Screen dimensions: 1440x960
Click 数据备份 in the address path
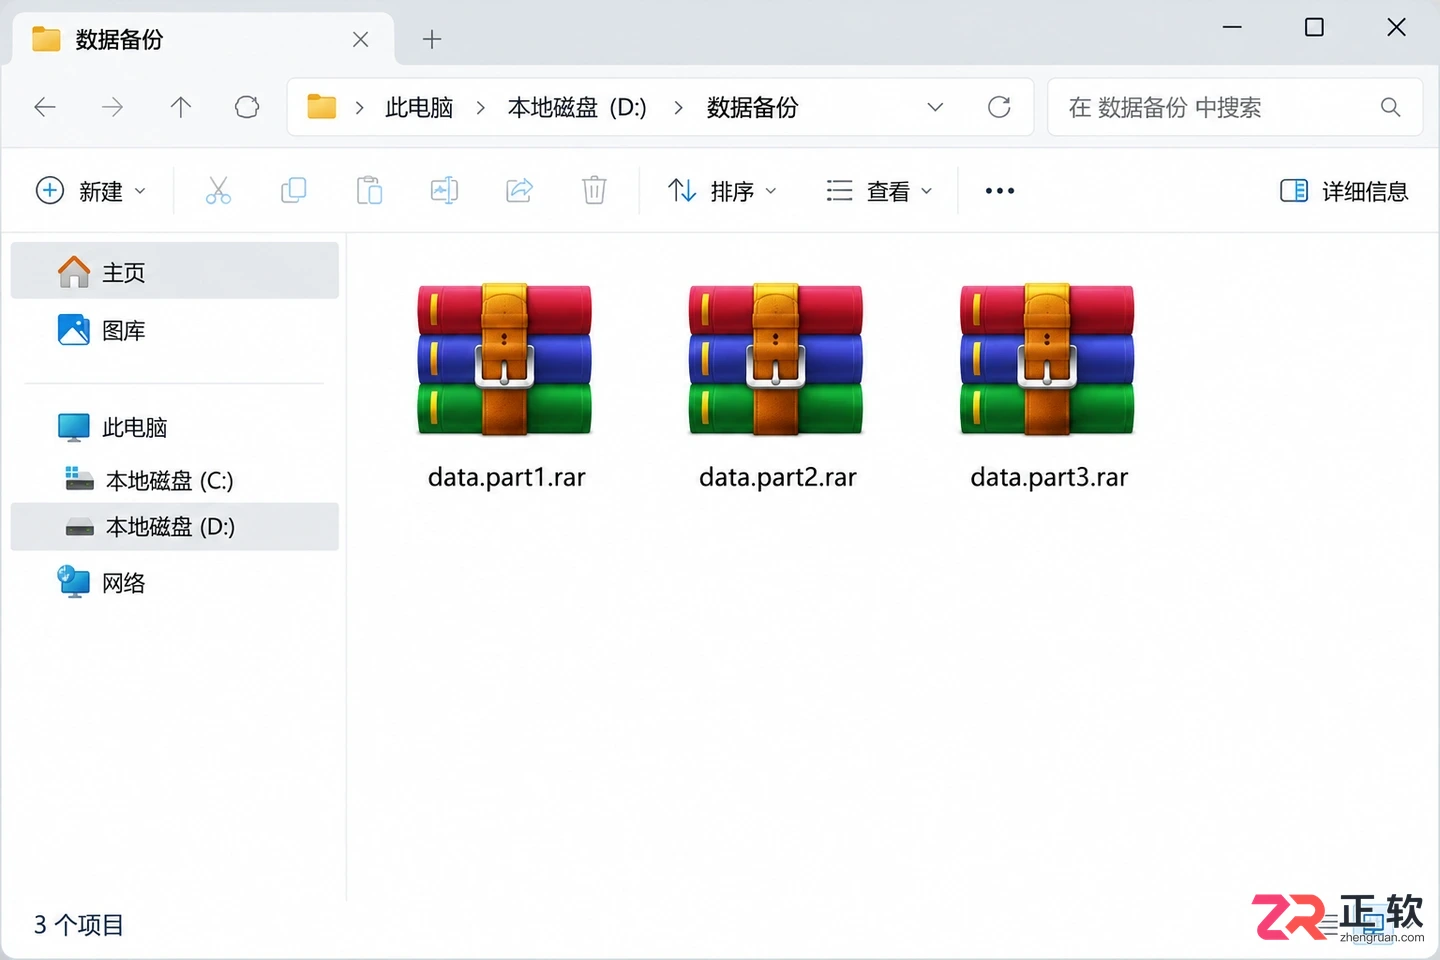click(753, 107)
